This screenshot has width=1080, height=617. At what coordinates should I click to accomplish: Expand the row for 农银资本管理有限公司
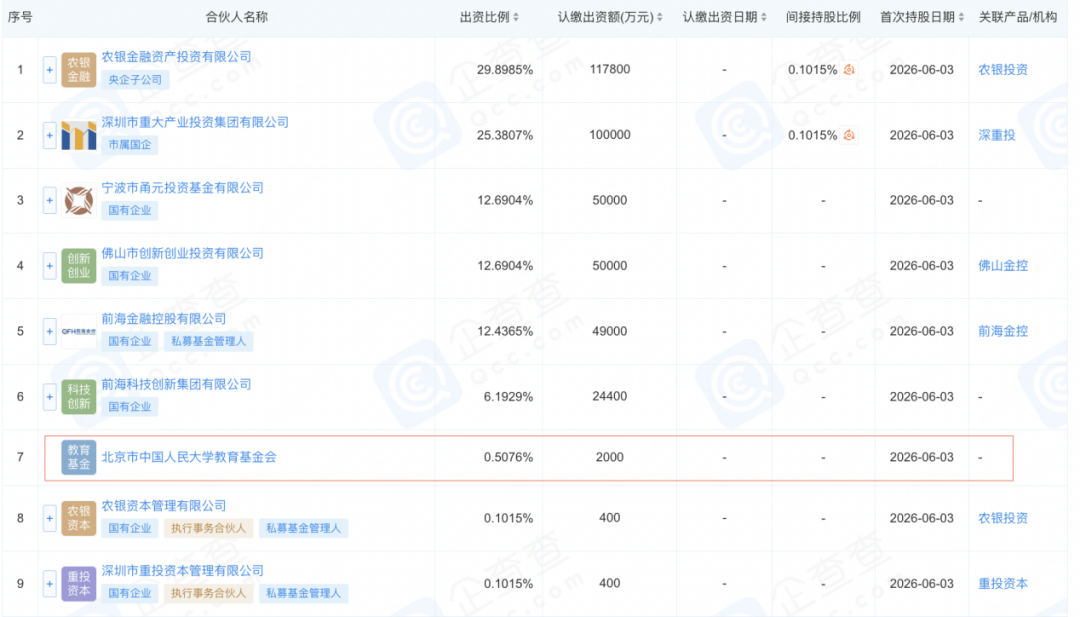pyautogui.click(x=50, y=518)
